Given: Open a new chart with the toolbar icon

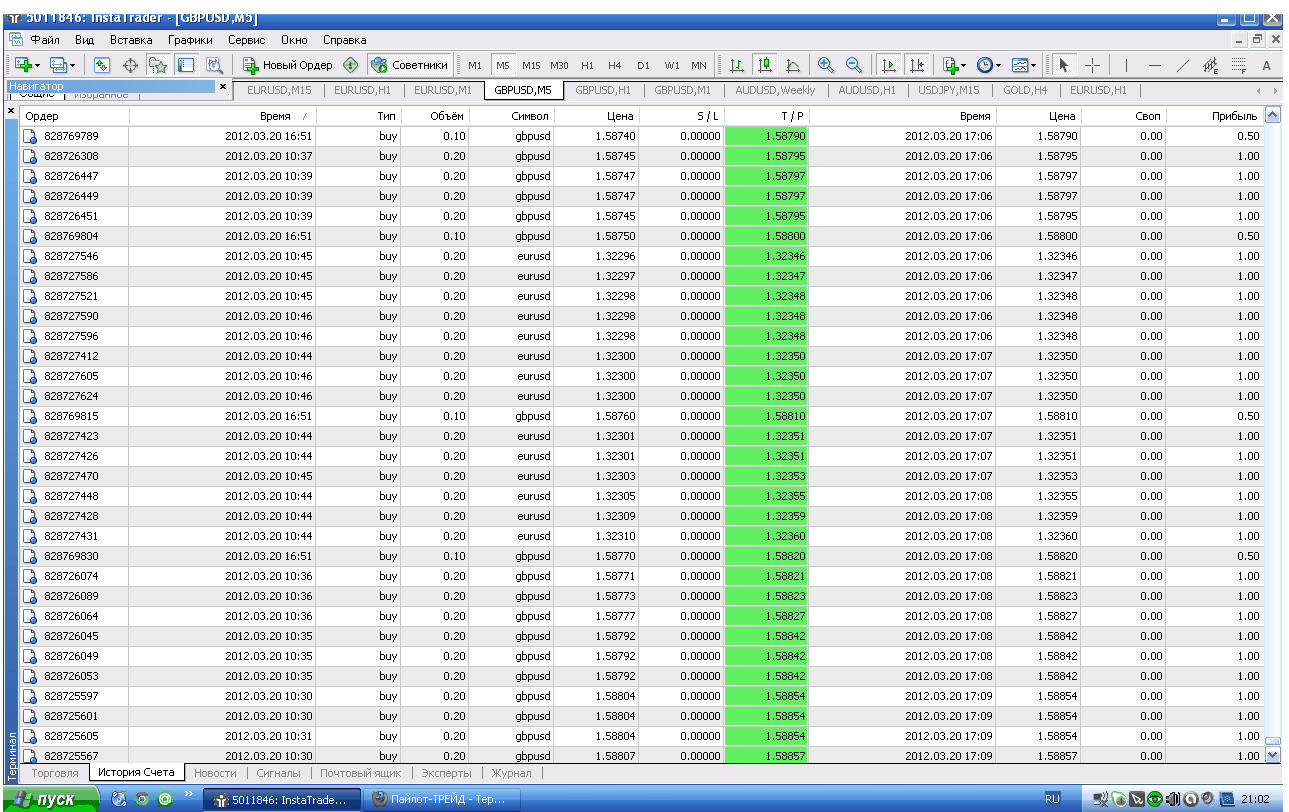Looking at the screenshot, I should [21, 64].
